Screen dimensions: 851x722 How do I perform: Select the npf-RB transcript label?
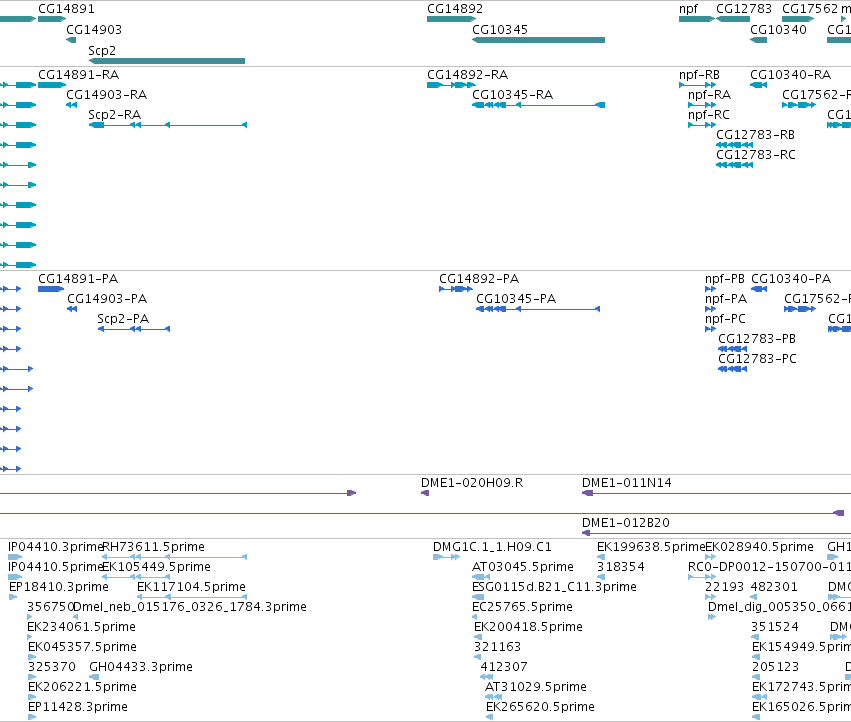click(x=700, y=75)
